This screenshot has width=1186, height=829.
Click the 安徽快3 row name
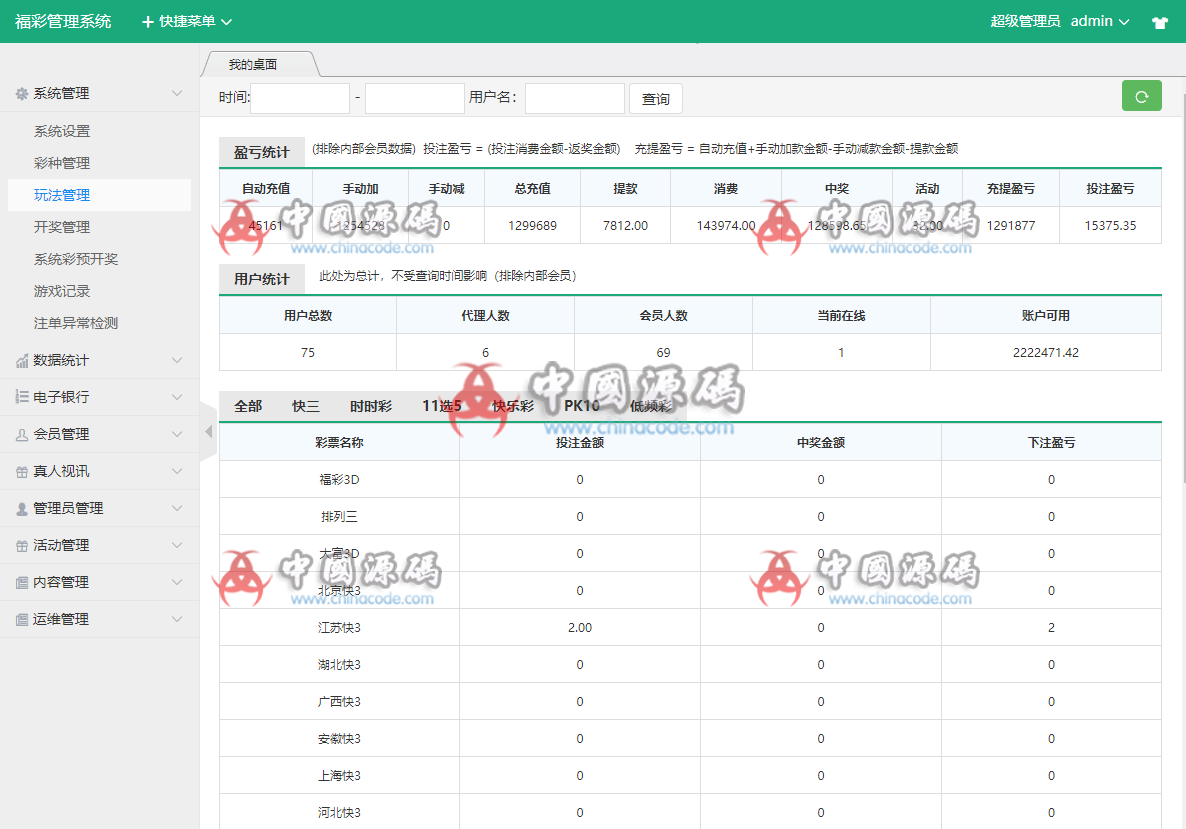pyautogui.click(x=339, y=739)
